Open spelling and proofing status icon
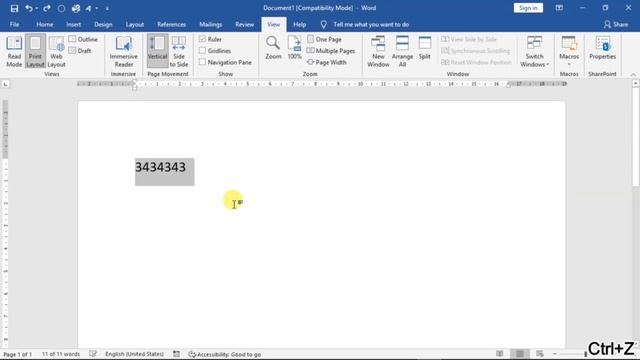This screenshot has width=640, height=360. click(x=93, y=354)
